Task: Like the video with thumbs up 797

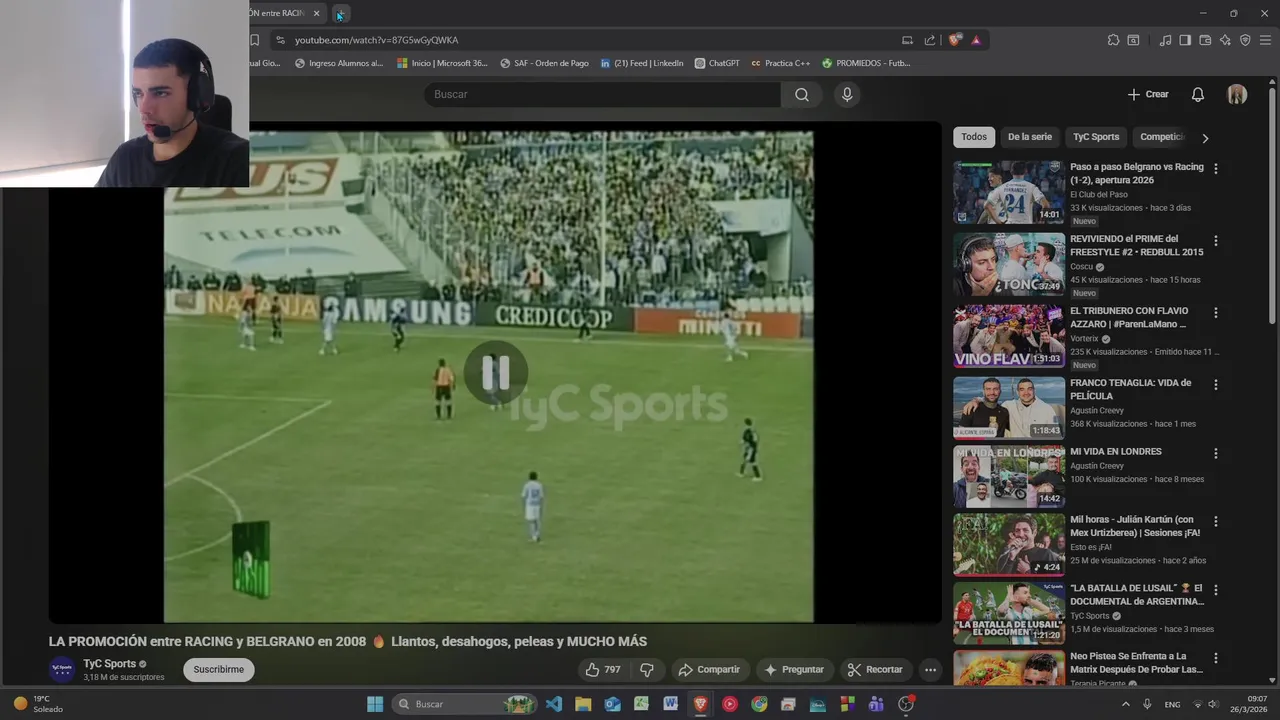Action: [x=603, y=670]
